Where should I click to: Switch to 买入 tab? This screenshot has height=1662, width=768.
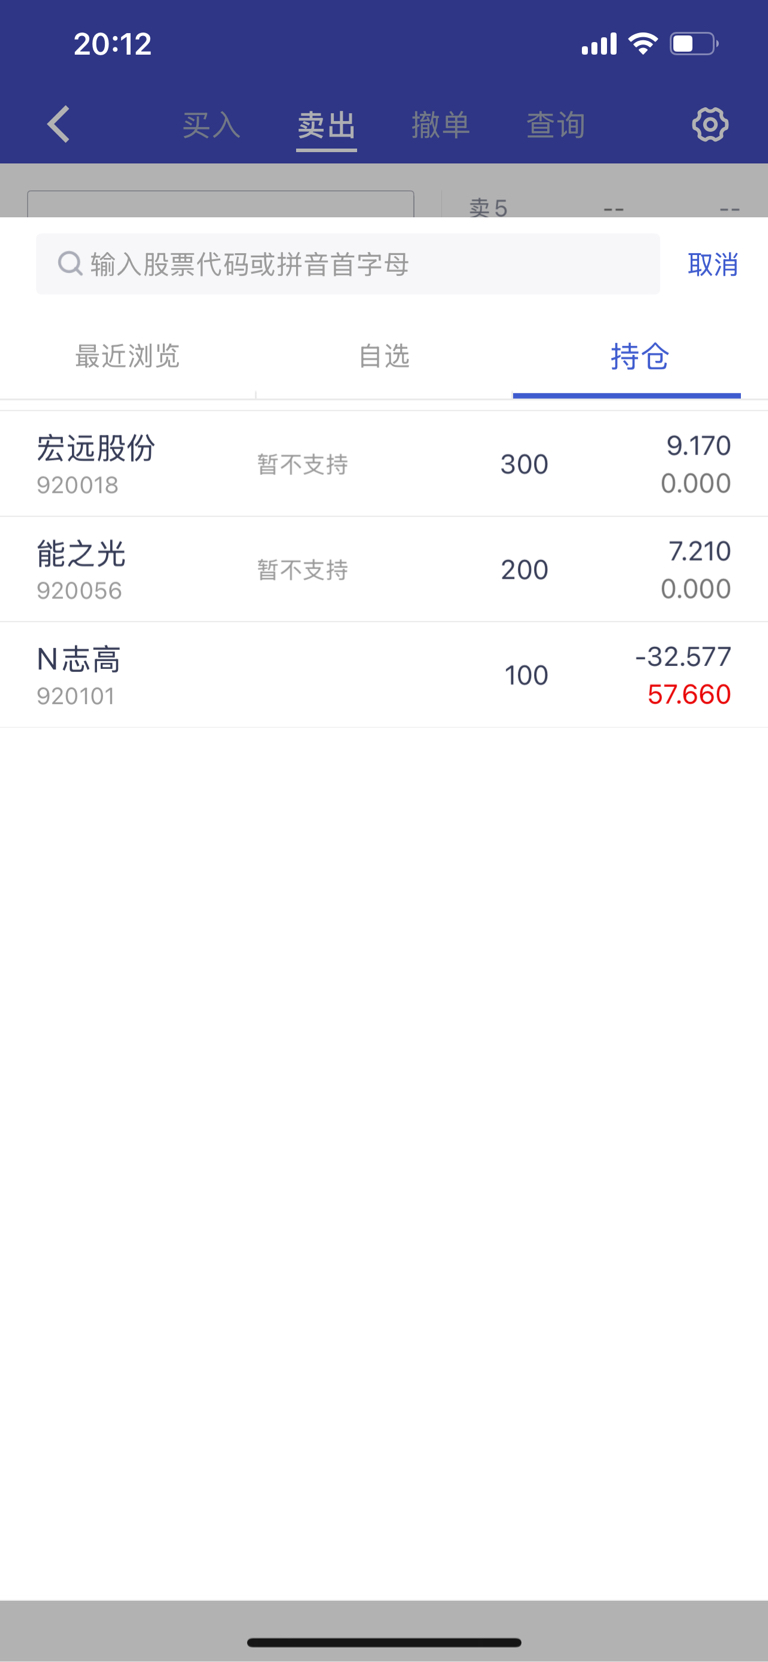click(211, 125)
